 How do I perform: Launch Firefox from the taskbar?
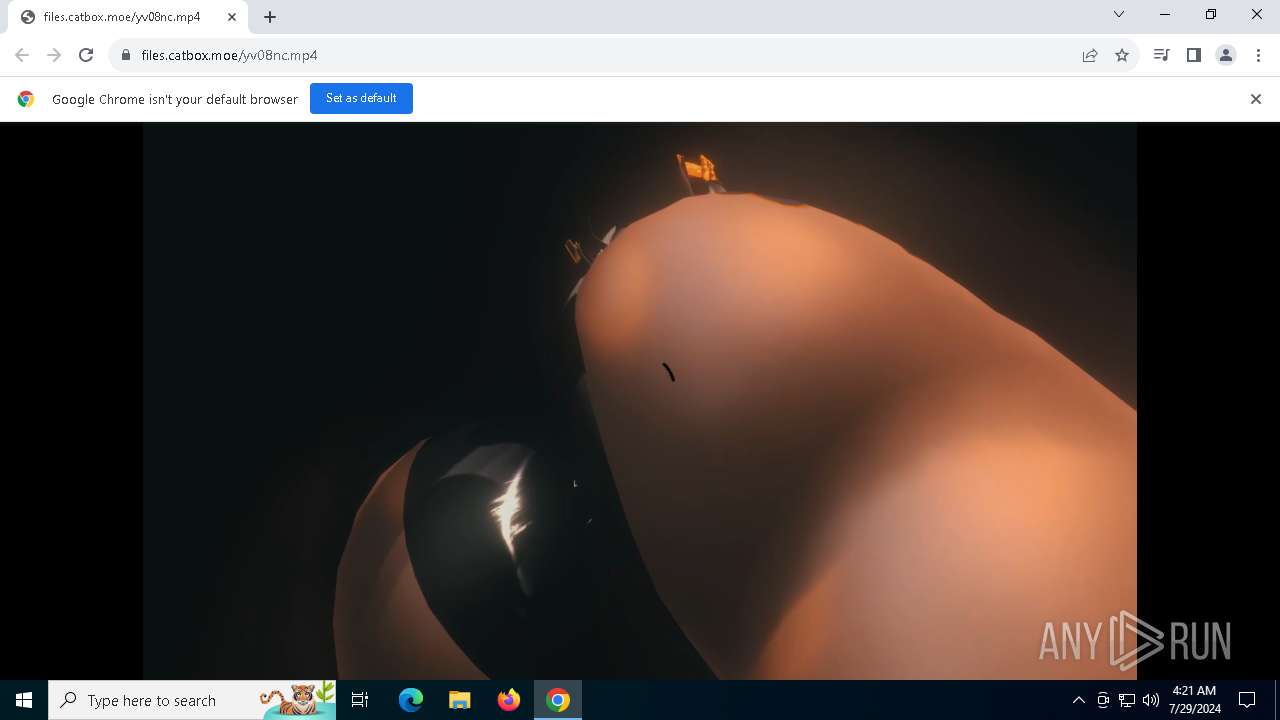pyautogui.click(x=509, y=700)
